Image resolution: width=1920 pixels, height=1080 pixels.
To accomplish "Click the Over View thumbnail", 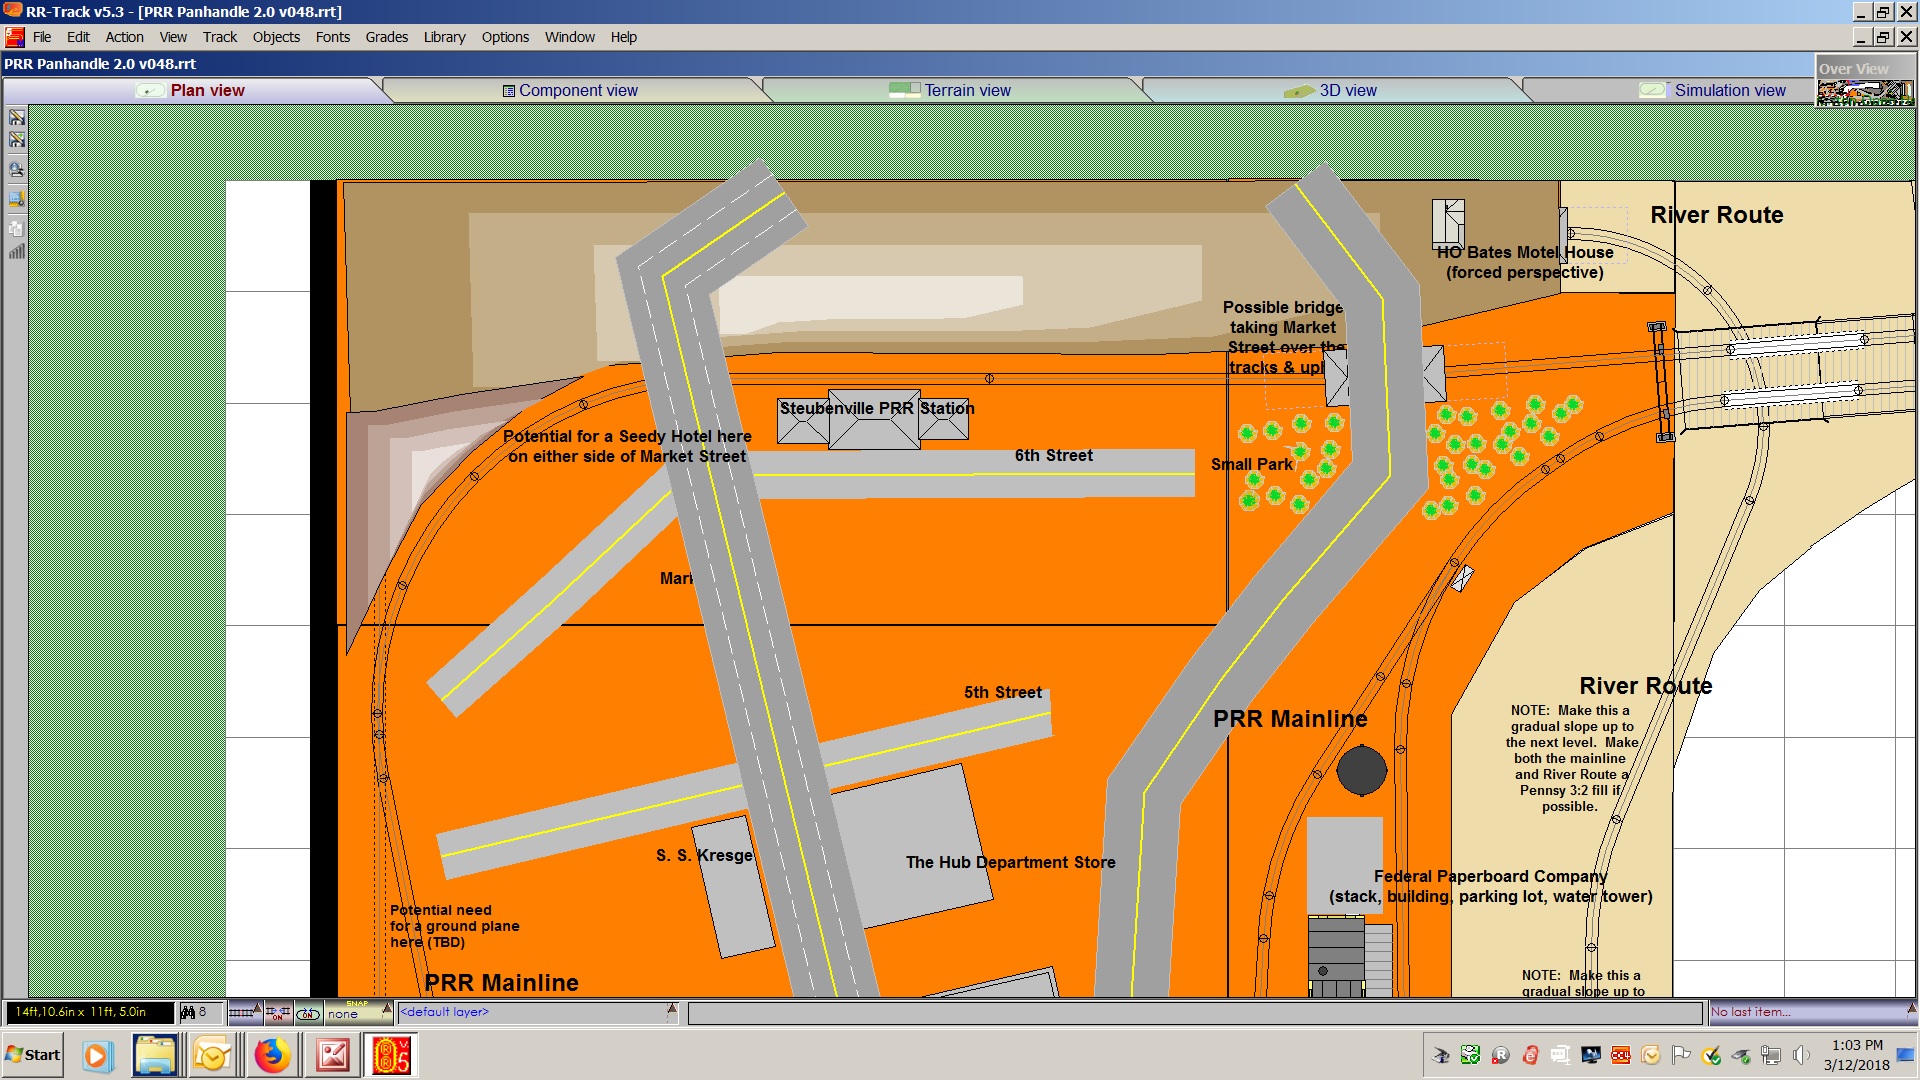I will click(1864, 92).
